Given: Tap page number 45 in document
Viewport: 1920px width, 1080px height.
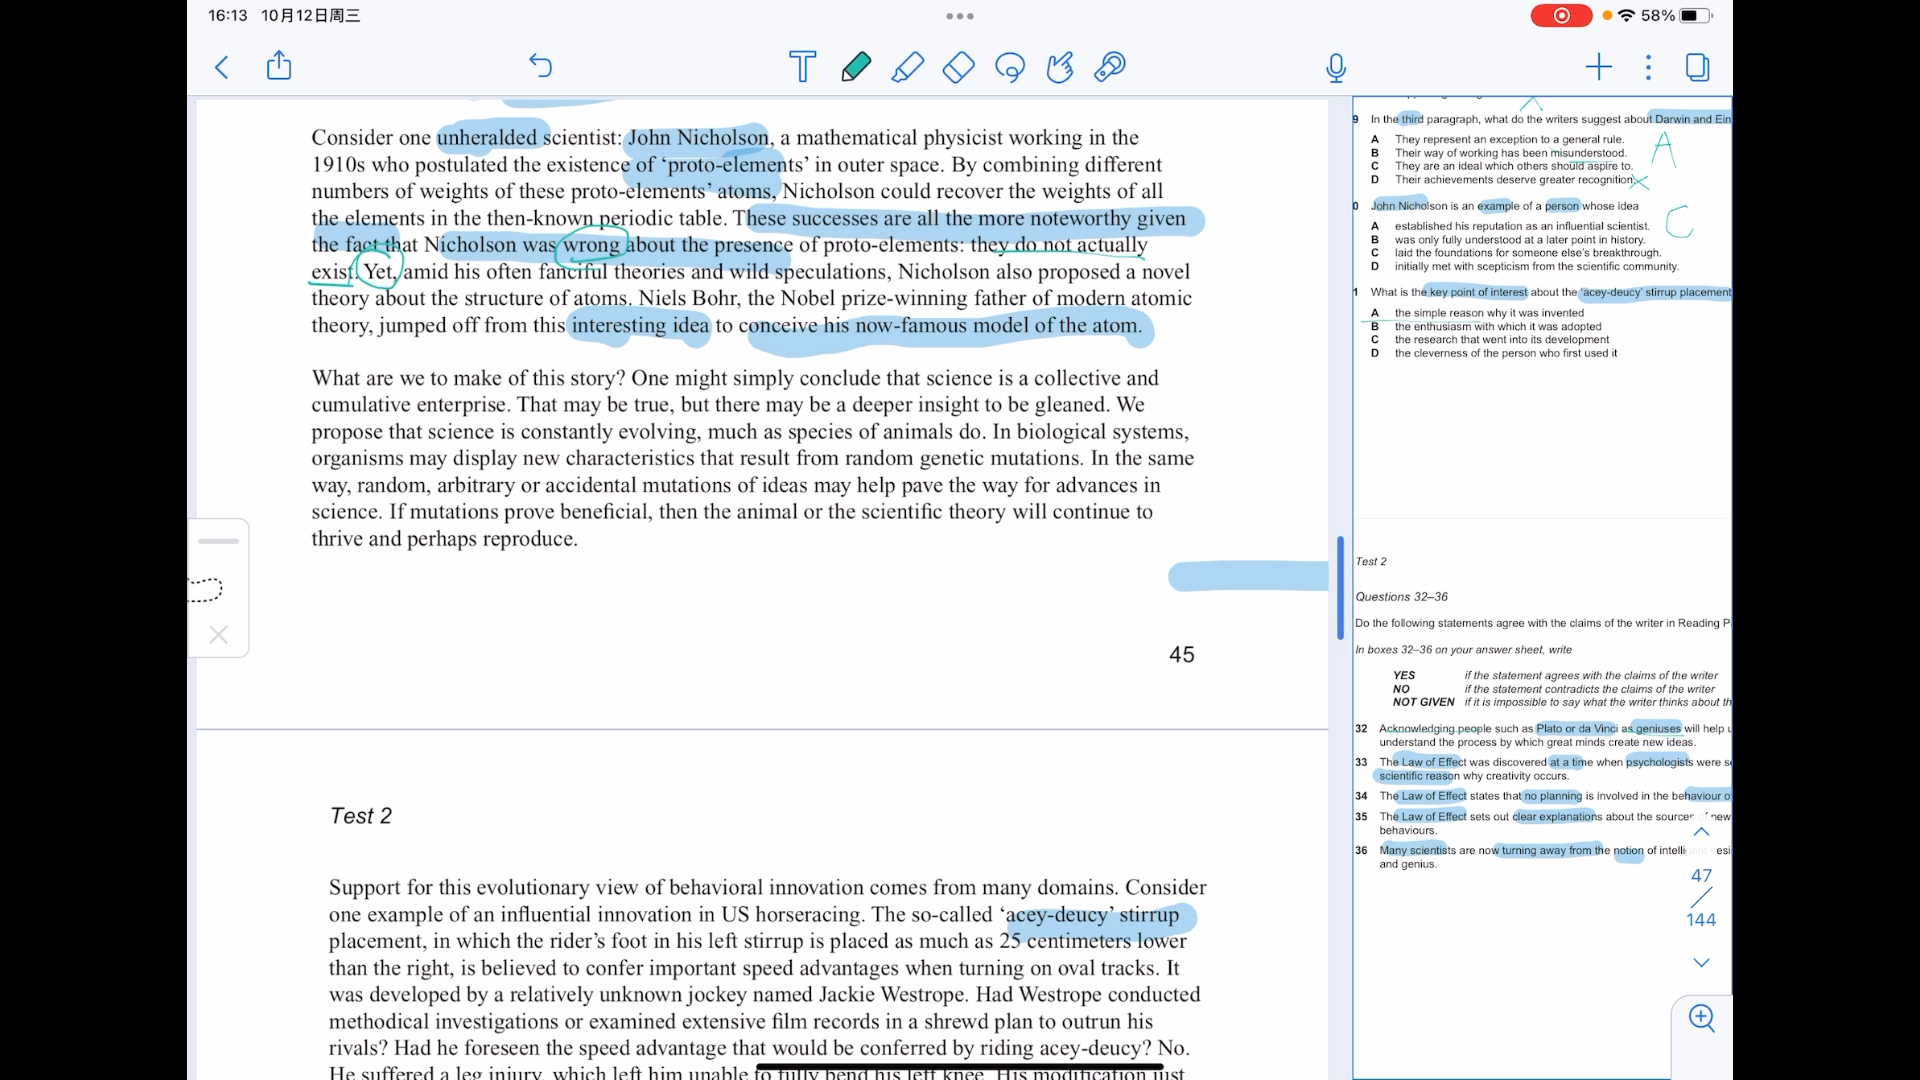Looking at the screenshot, I should 1182,655.
